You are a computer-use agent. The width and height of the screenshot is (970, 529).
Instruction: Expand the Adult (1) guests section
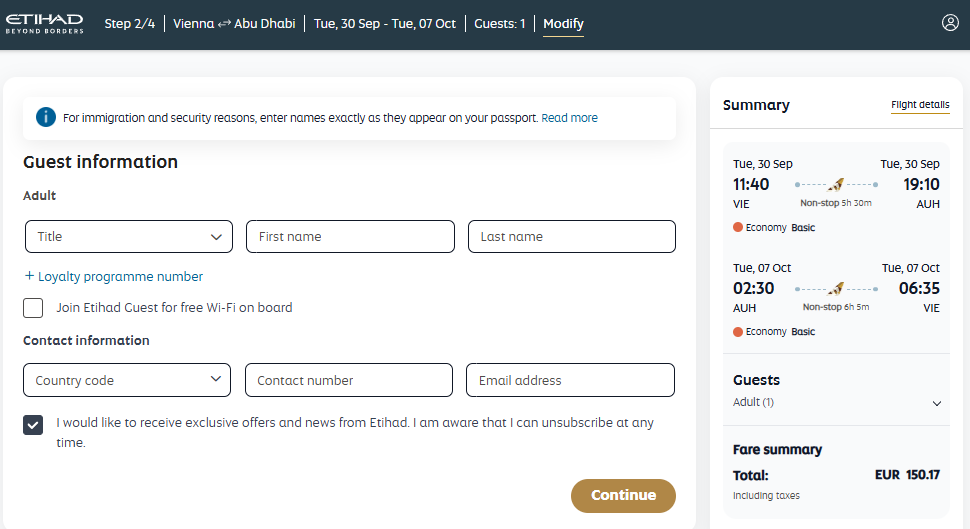[937, 403]
